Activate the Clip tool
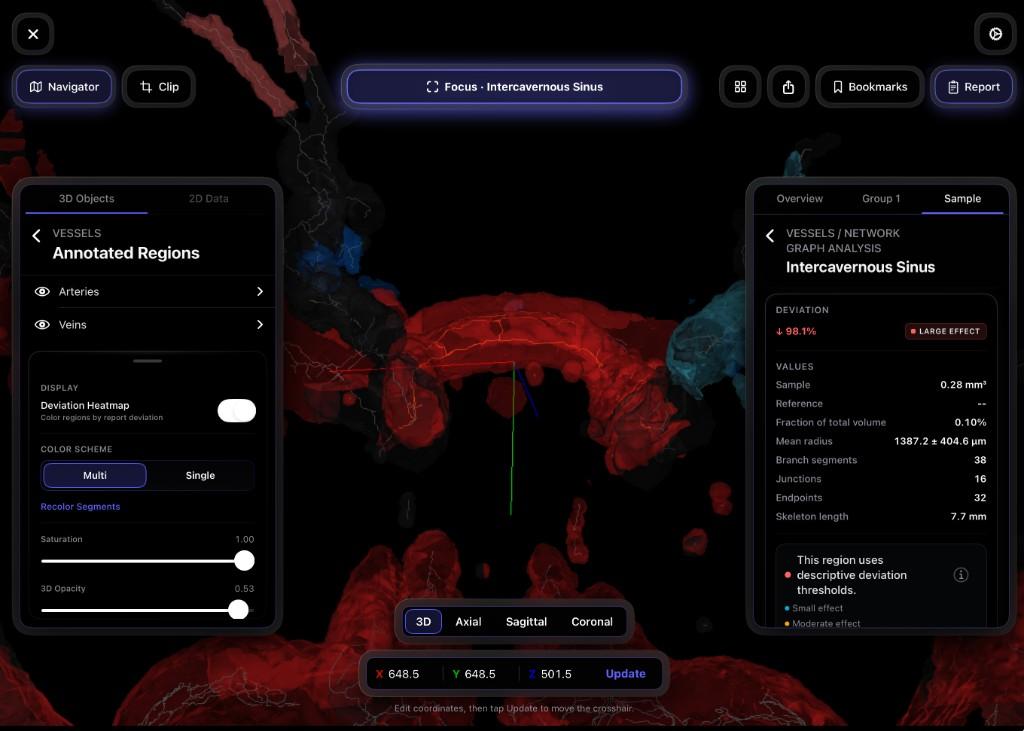Screen dimensions: 1024x731 point(159,87)
